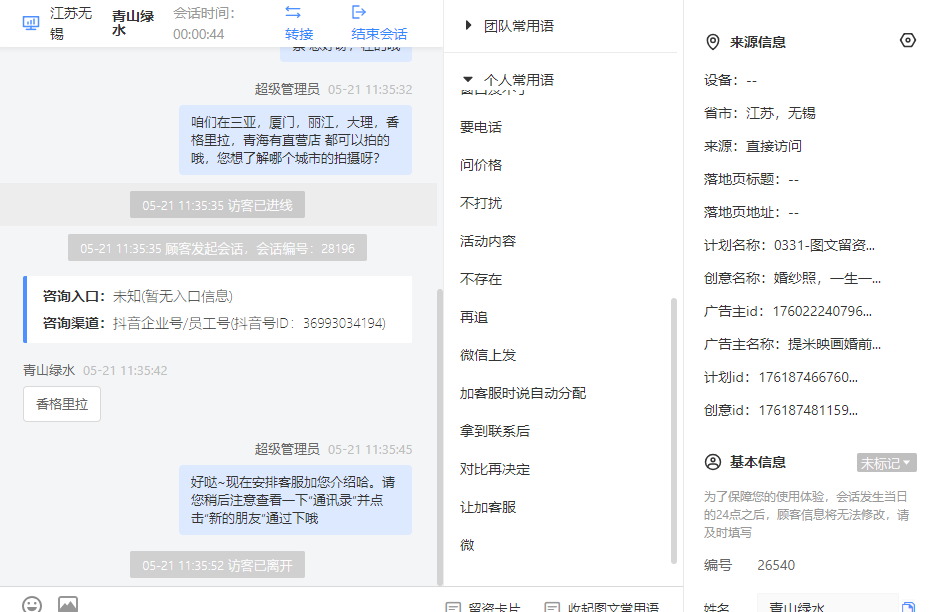Click the 会话编号：28196 system notice
Viewport: 936px width, 612px height.
click(x=217, y=248)
